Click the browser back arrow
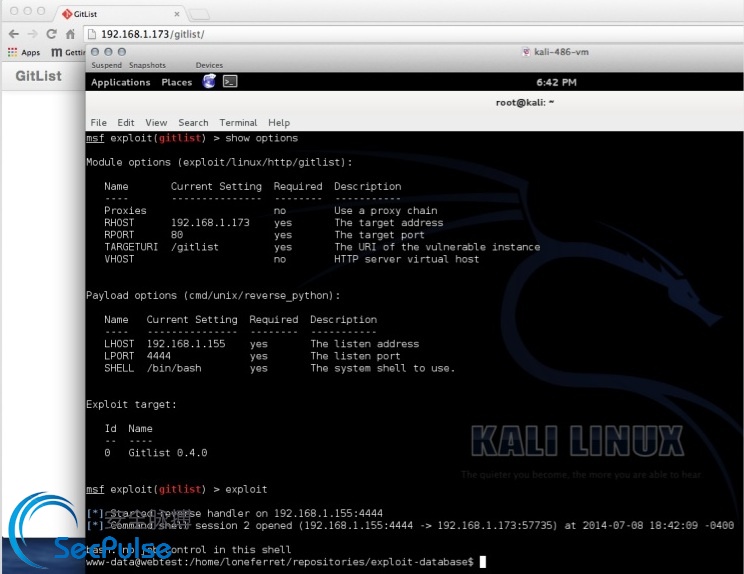 (x=14, y=34)
